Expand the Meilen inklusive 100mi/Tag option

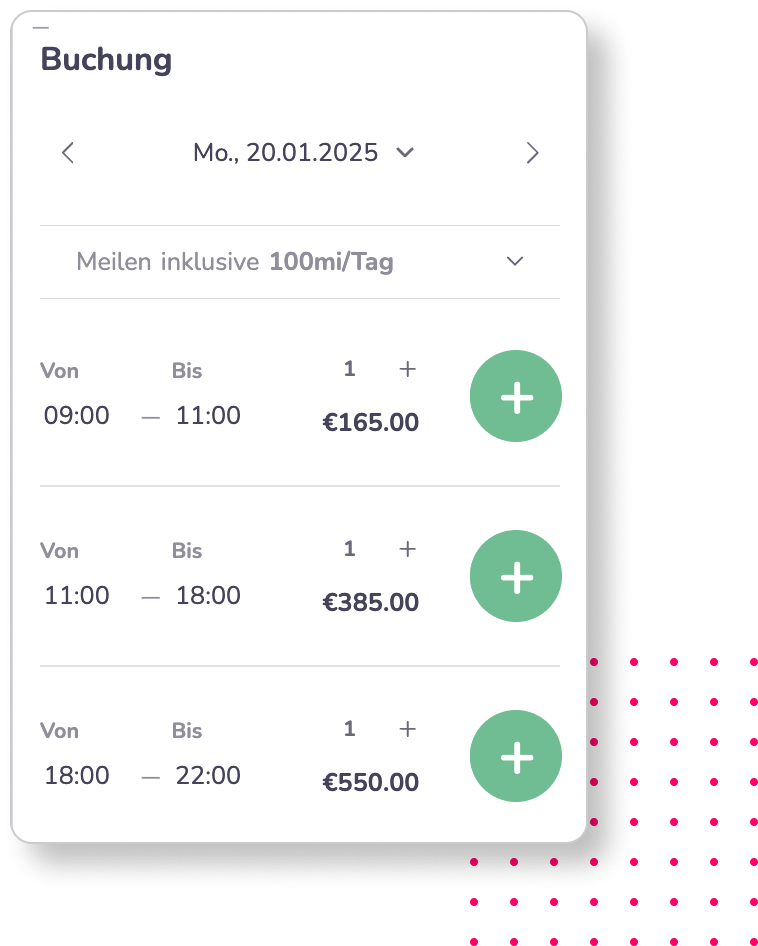[x=300, y=262]
